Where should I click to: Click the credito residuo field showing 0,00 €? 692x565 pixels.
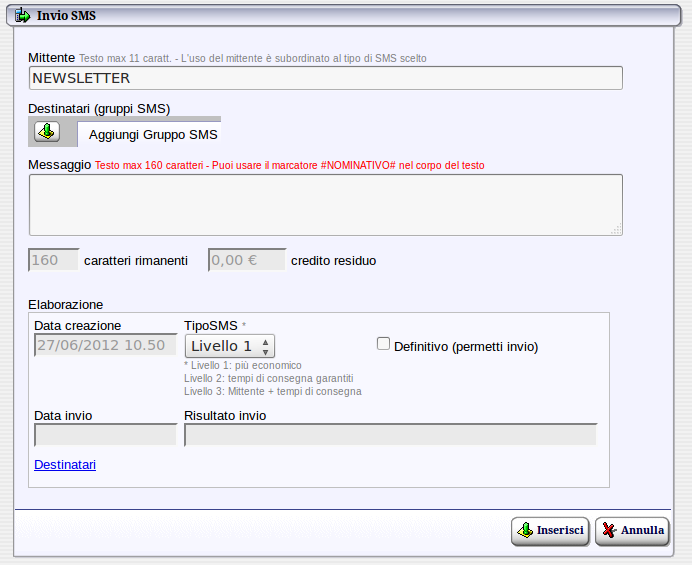[247, 260]
